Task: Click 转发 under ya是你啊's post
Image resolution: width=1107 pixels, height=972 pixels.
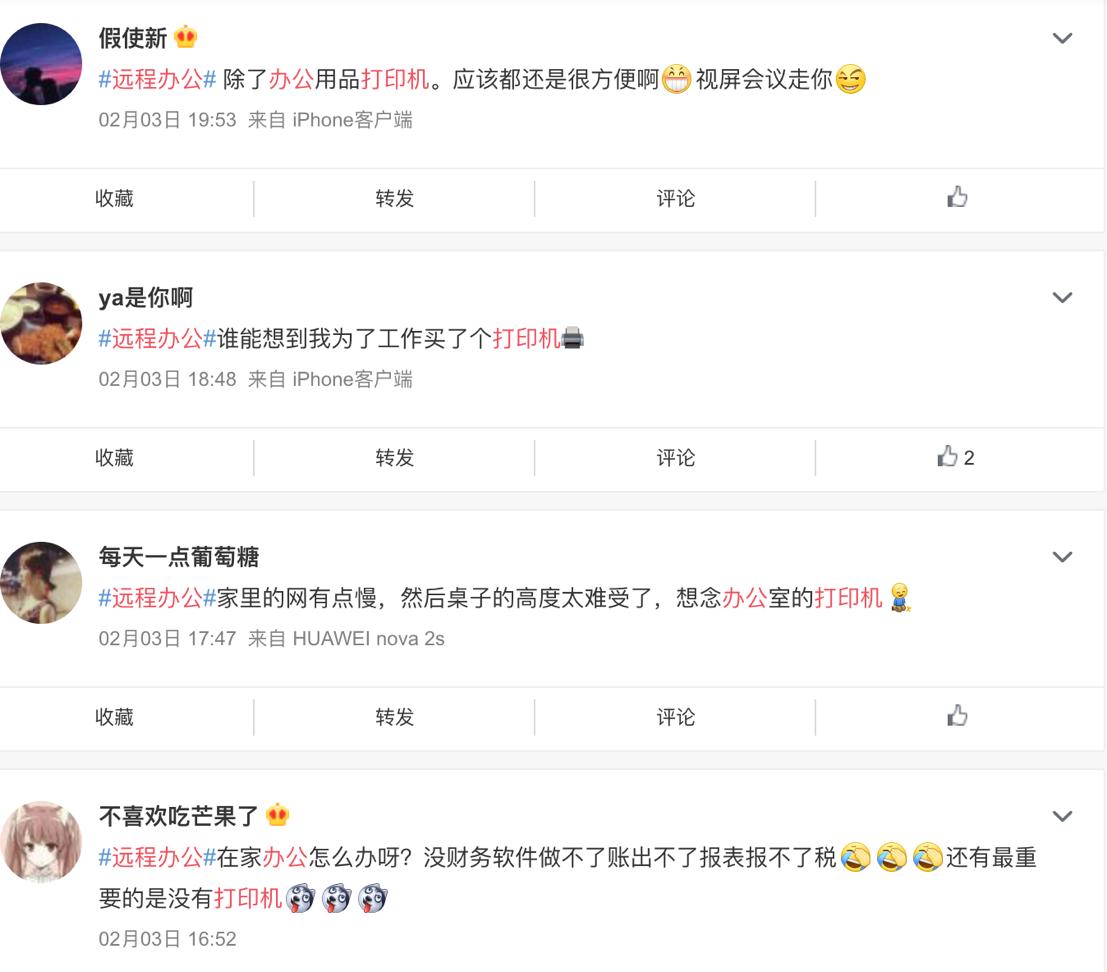Action: click(x=395, y=457)
